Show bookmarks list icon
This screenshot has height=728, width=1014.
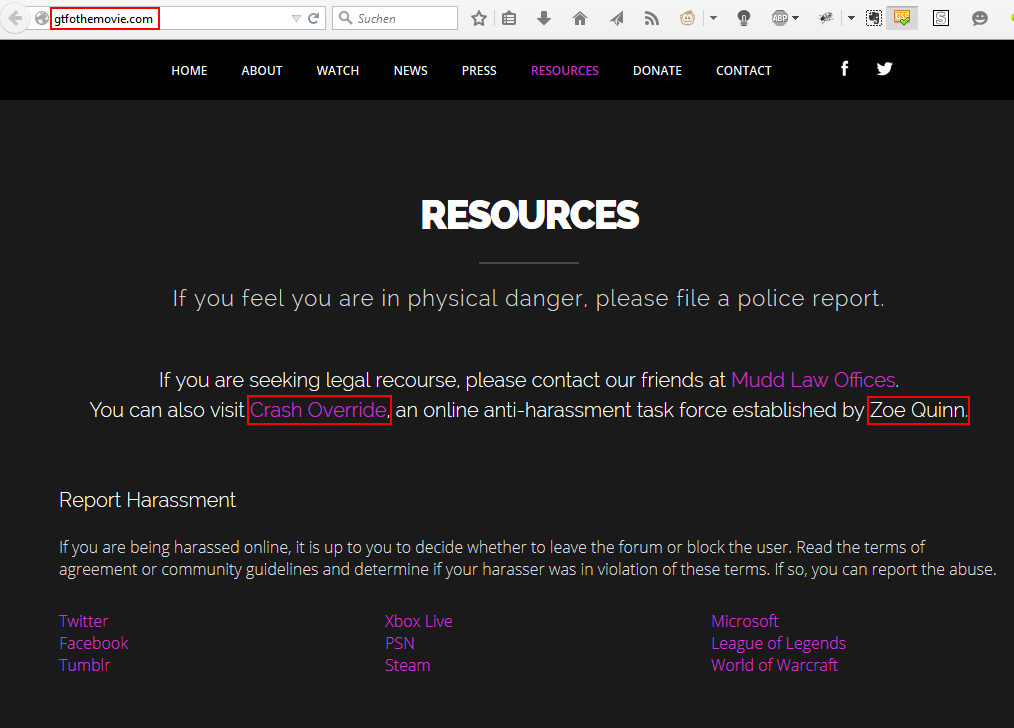(509, 18)
